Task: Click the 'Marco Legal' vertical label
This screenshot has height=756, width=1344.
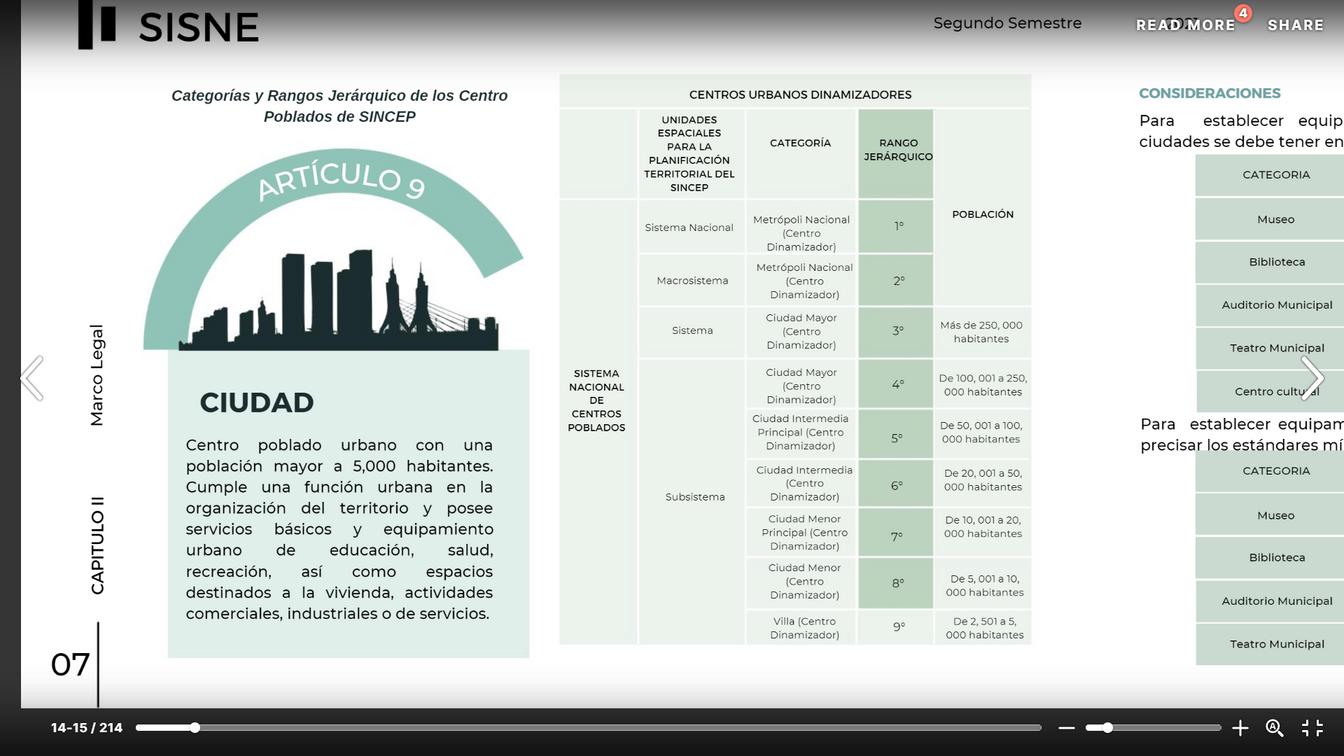Action: (96, 375)
